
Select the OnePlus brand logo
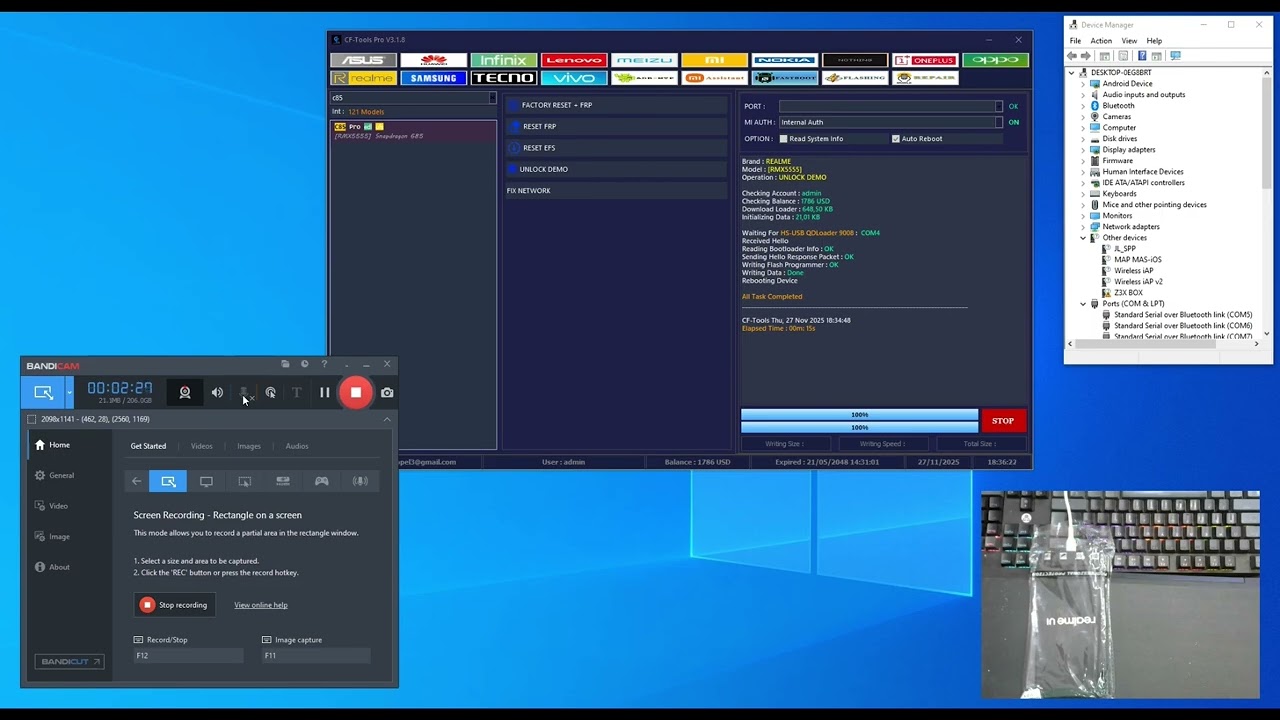(925, 60)
